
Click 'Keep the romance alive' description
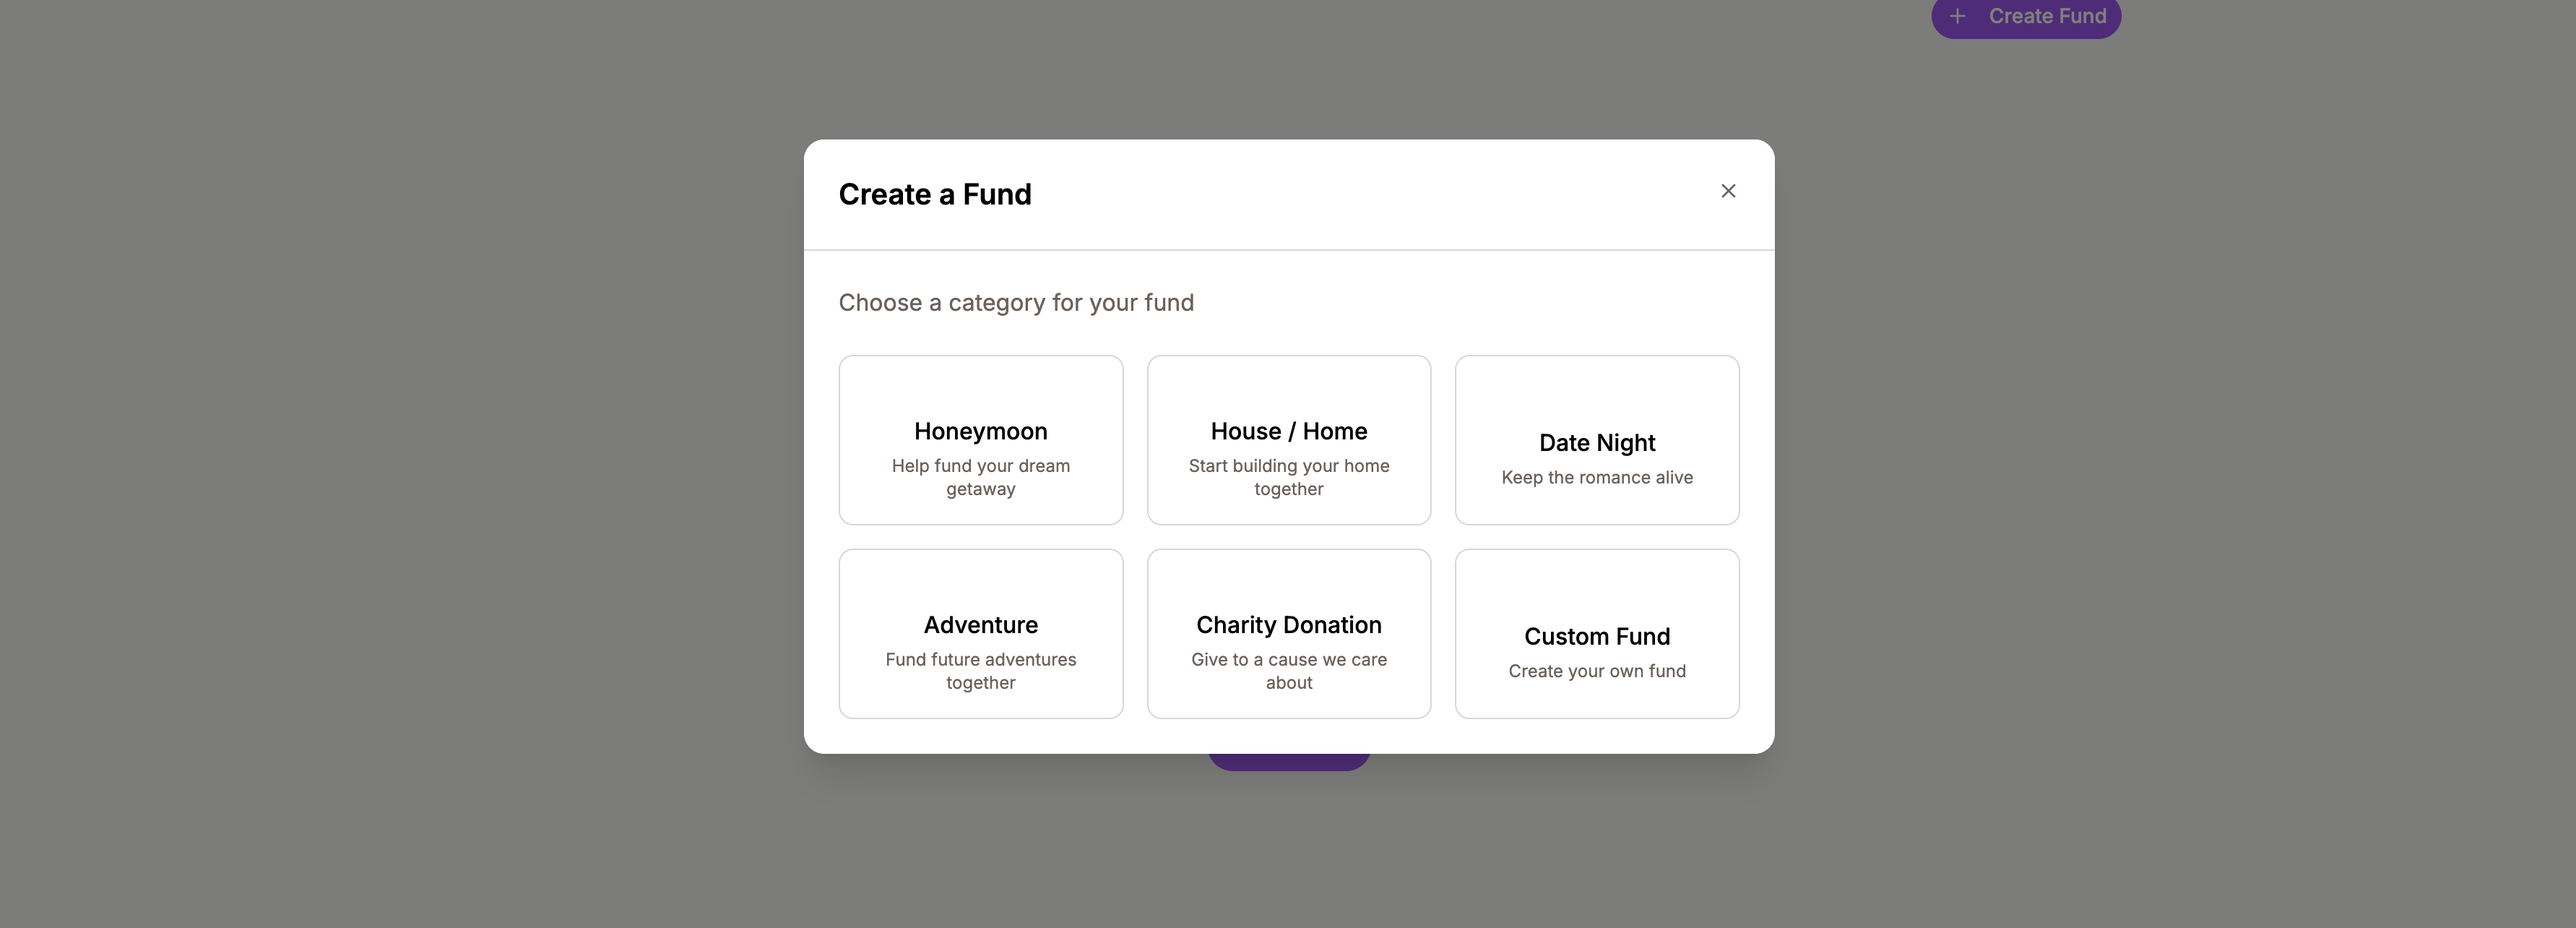click(x=1596, y=477)
